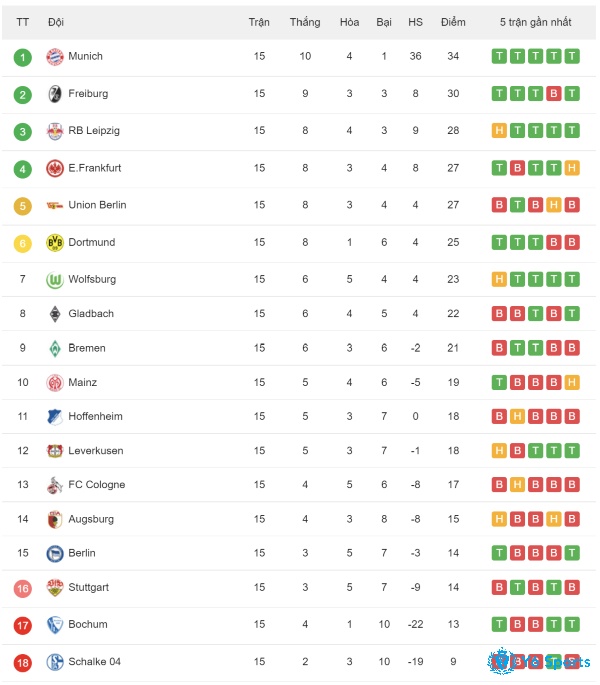Open the Leverkusen team crest
The width and height of the screenshot is (600, 685).
pos(55,451)
